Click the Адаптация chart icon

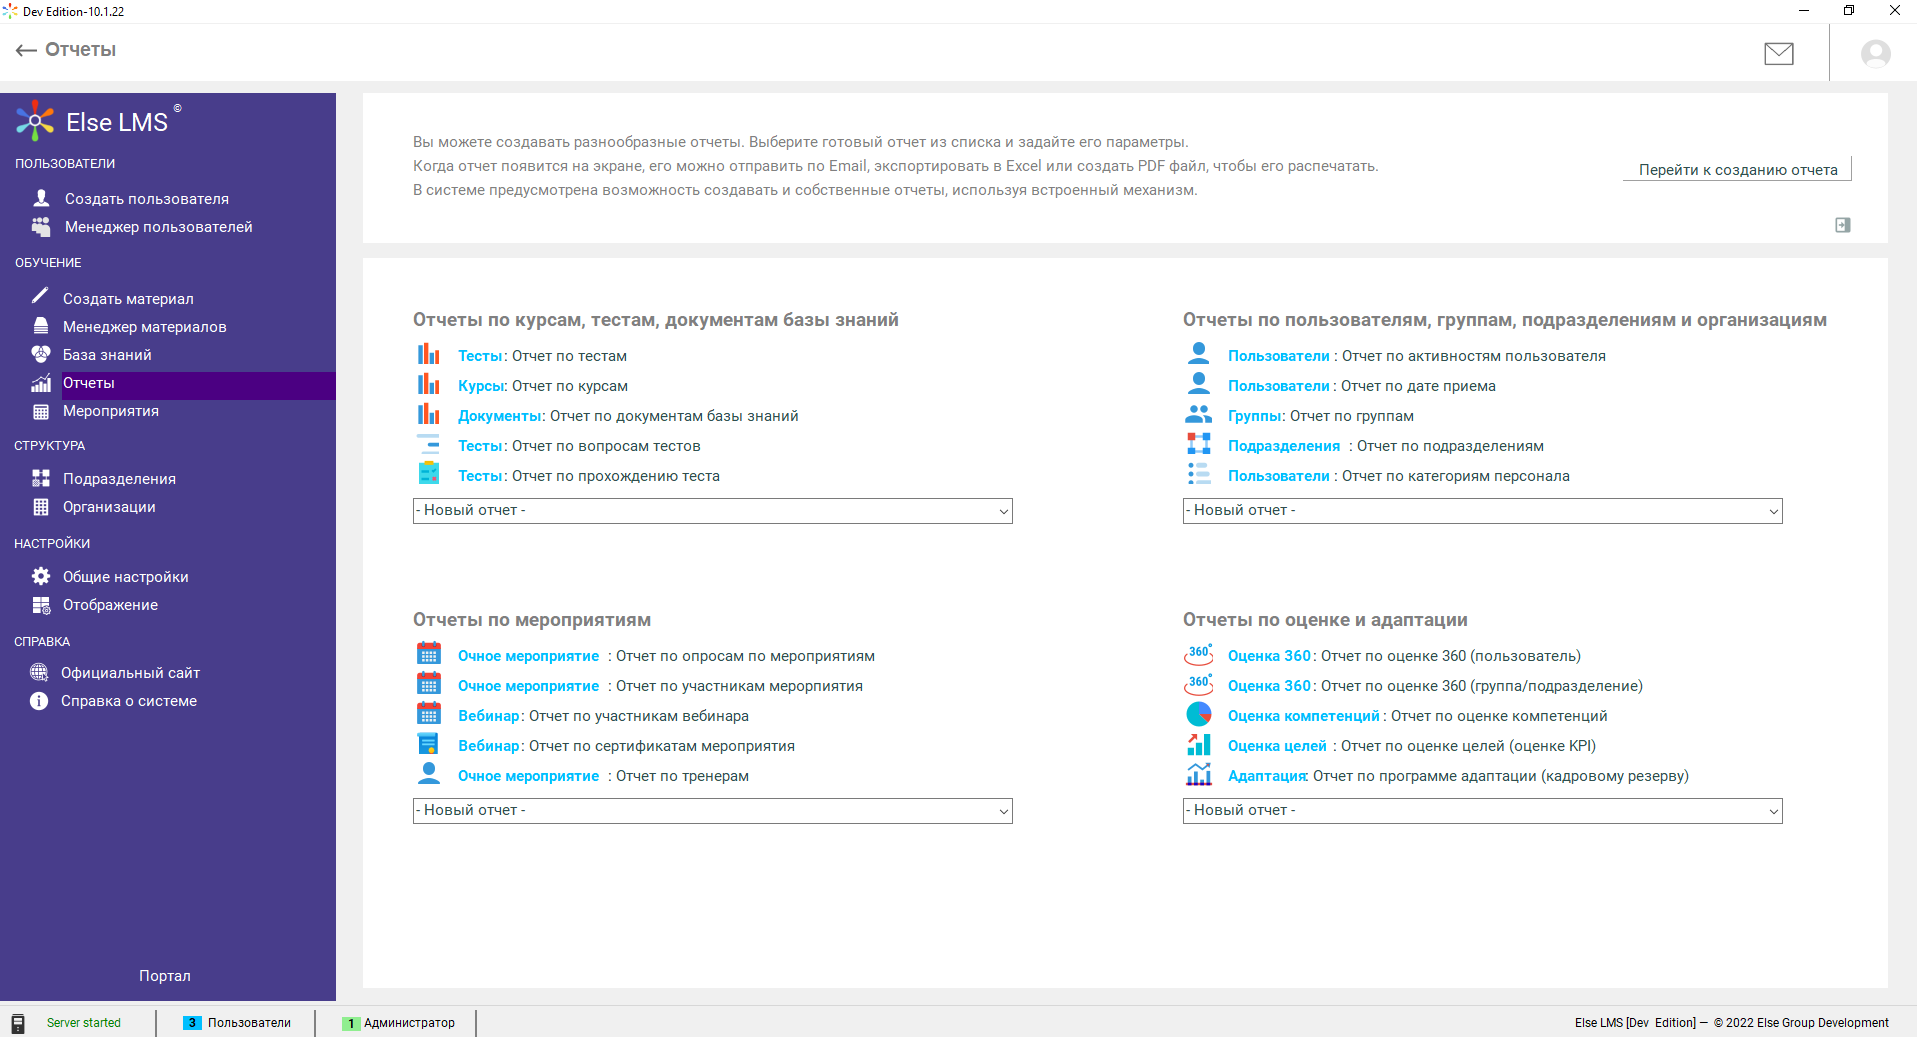(1198, 775)
